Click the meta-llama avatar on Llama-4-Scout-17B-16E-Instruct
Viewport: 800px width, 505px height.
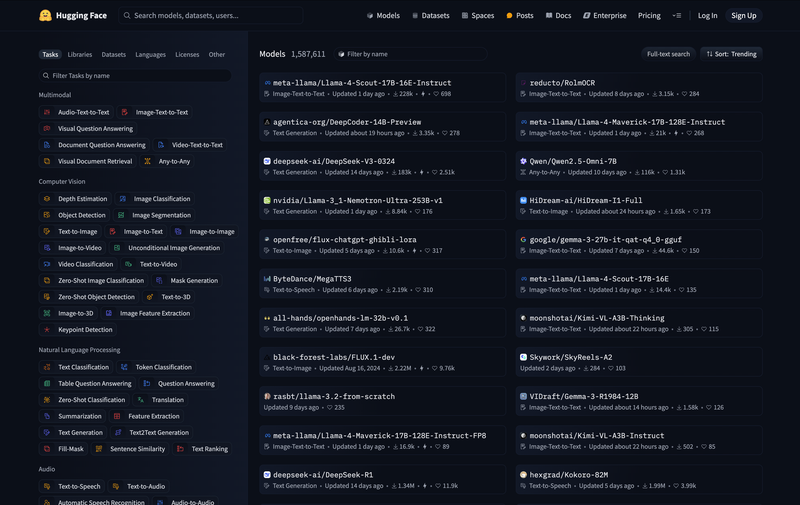(x=267, y=83)
